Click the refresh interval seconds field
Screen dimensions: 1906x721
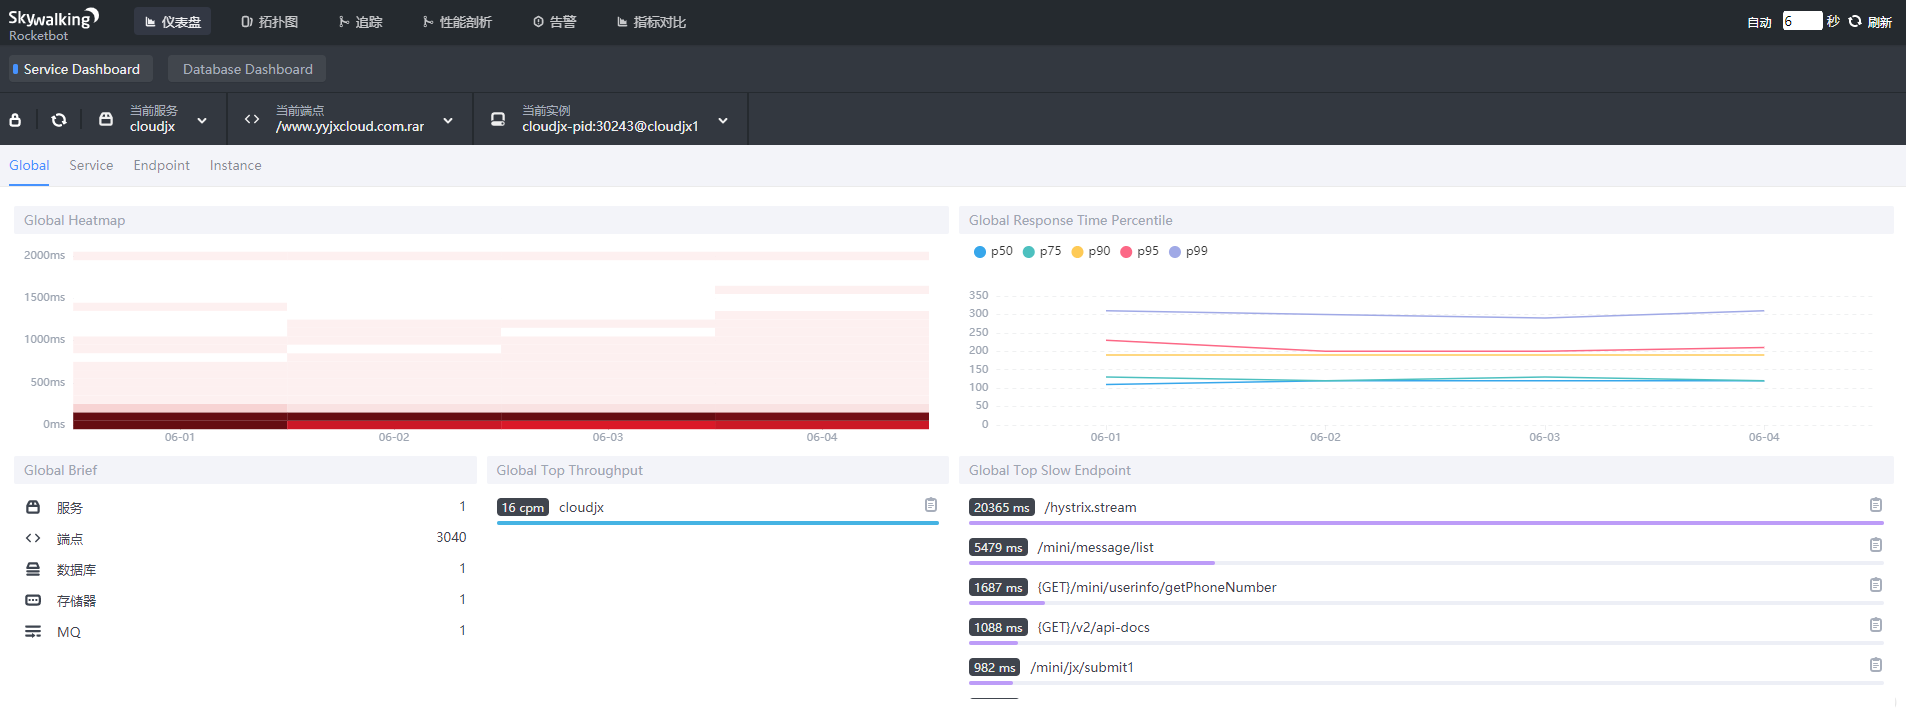pos(1801,22)
